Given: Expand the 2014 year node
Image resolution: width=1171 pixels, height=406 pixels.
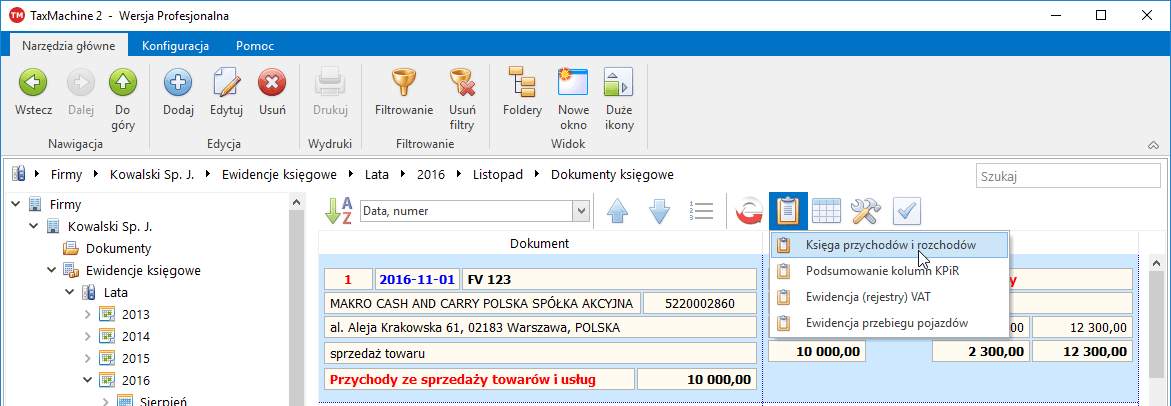Looking at the screenshot, I should pos(87,336).
